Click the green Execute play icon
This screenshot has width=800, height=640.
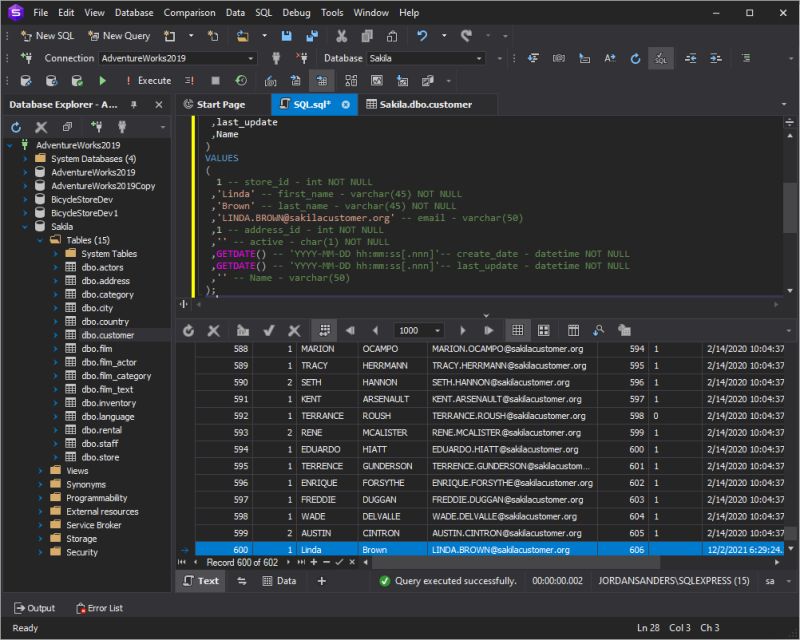[102, 81]
